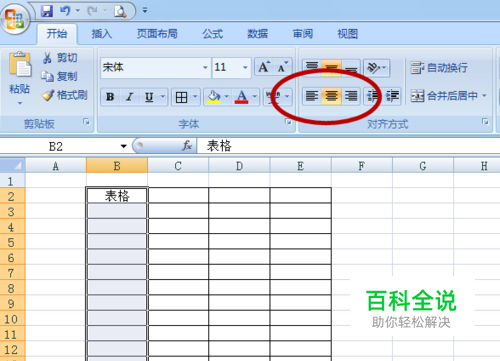Select row 1 header
This screenshot has height=361, width=500.
click(x=12, y=181)
